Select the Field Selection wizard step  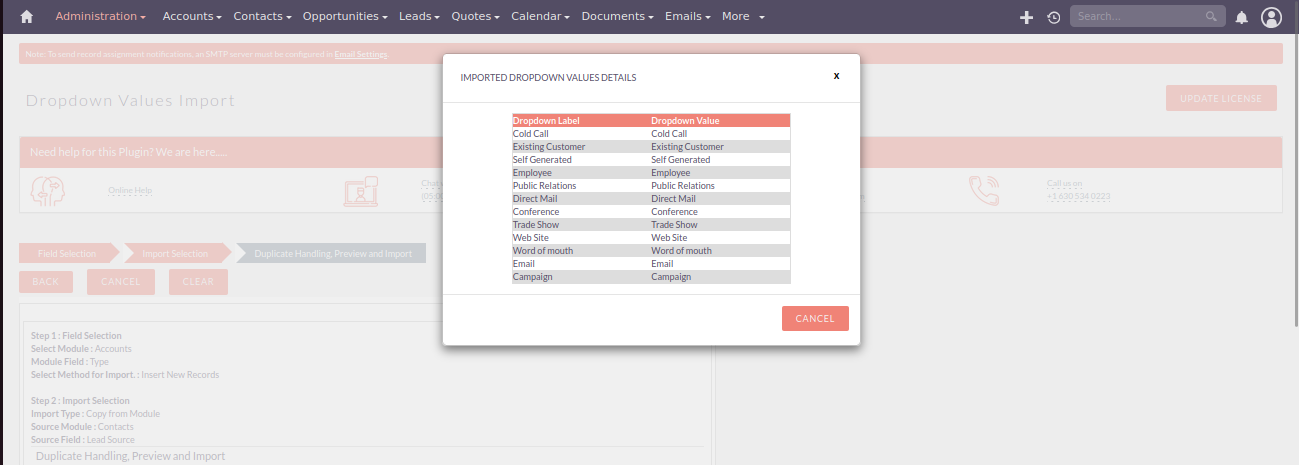click(x=66, y=254)
